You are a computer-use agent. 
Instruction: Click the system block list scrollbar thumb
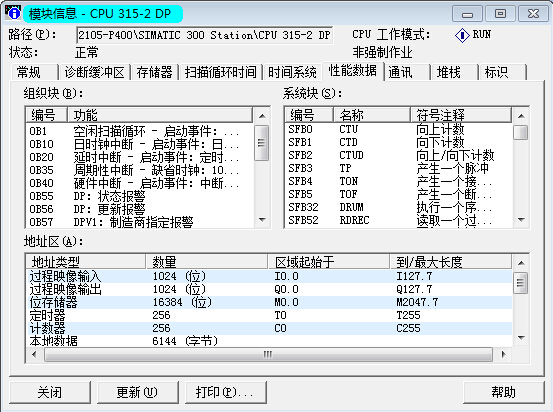pos(521,132)
